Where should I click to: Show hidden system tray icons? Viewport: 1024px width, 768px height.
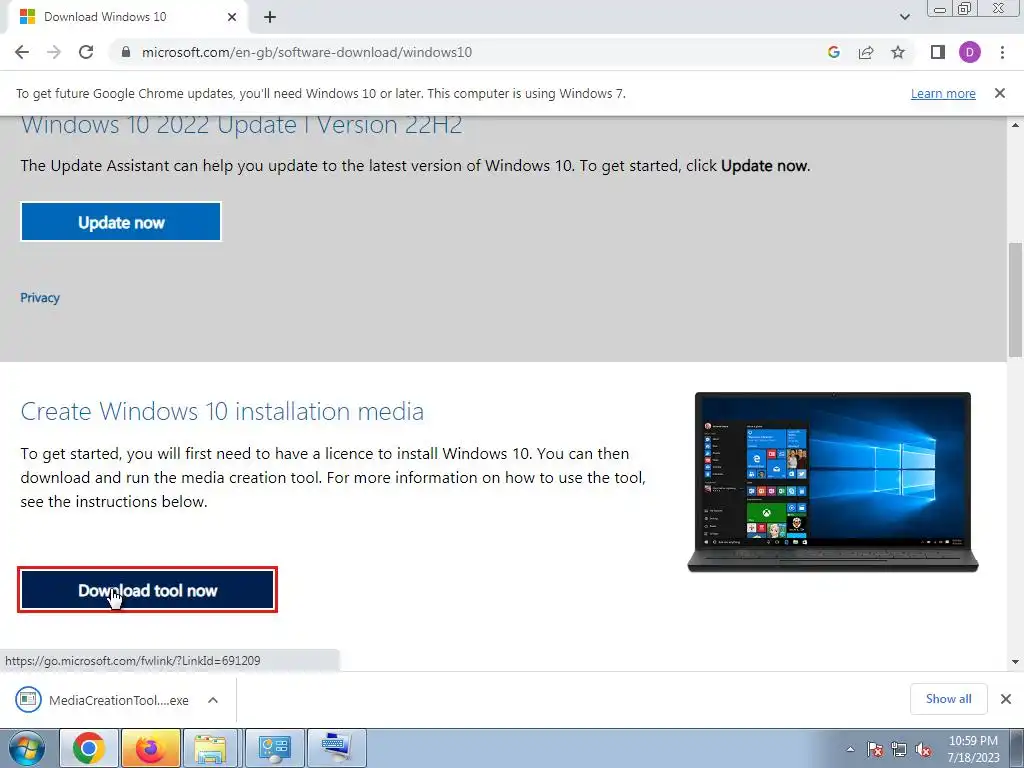[850, 749]
